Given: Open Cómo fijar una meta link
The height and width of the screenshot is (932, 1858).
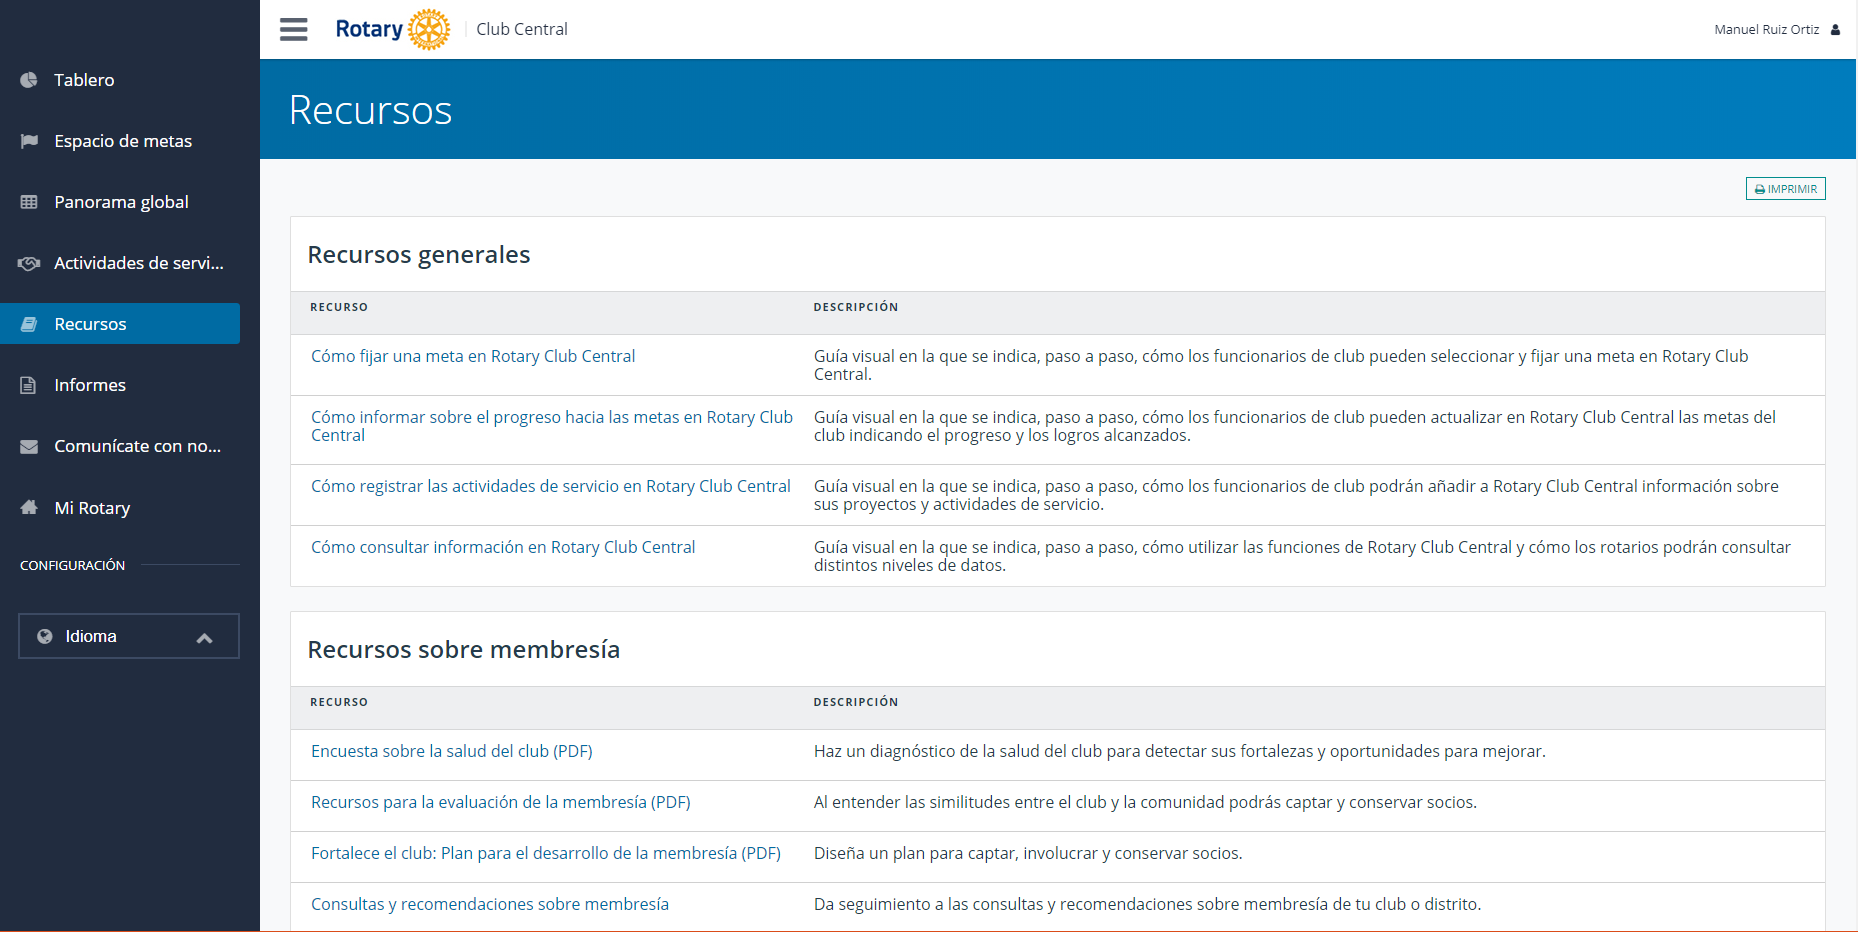Looking at the screenshot, I should pos(473,356).
